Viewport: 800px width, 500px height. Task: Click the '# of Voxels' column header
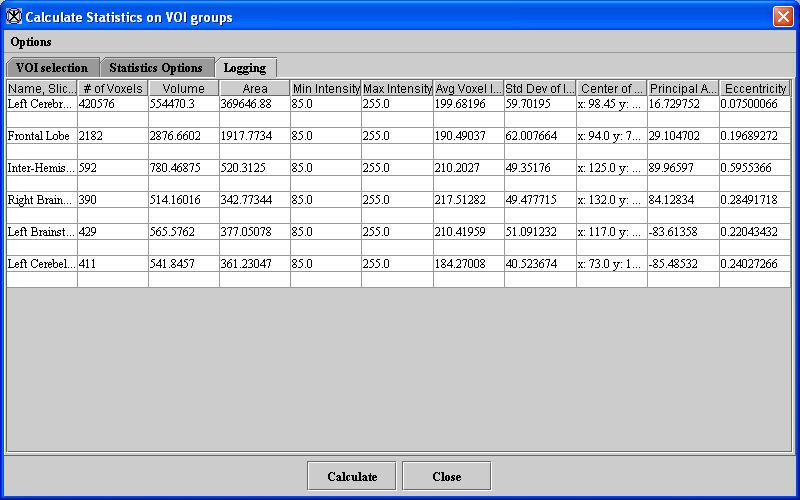[112, 89]
